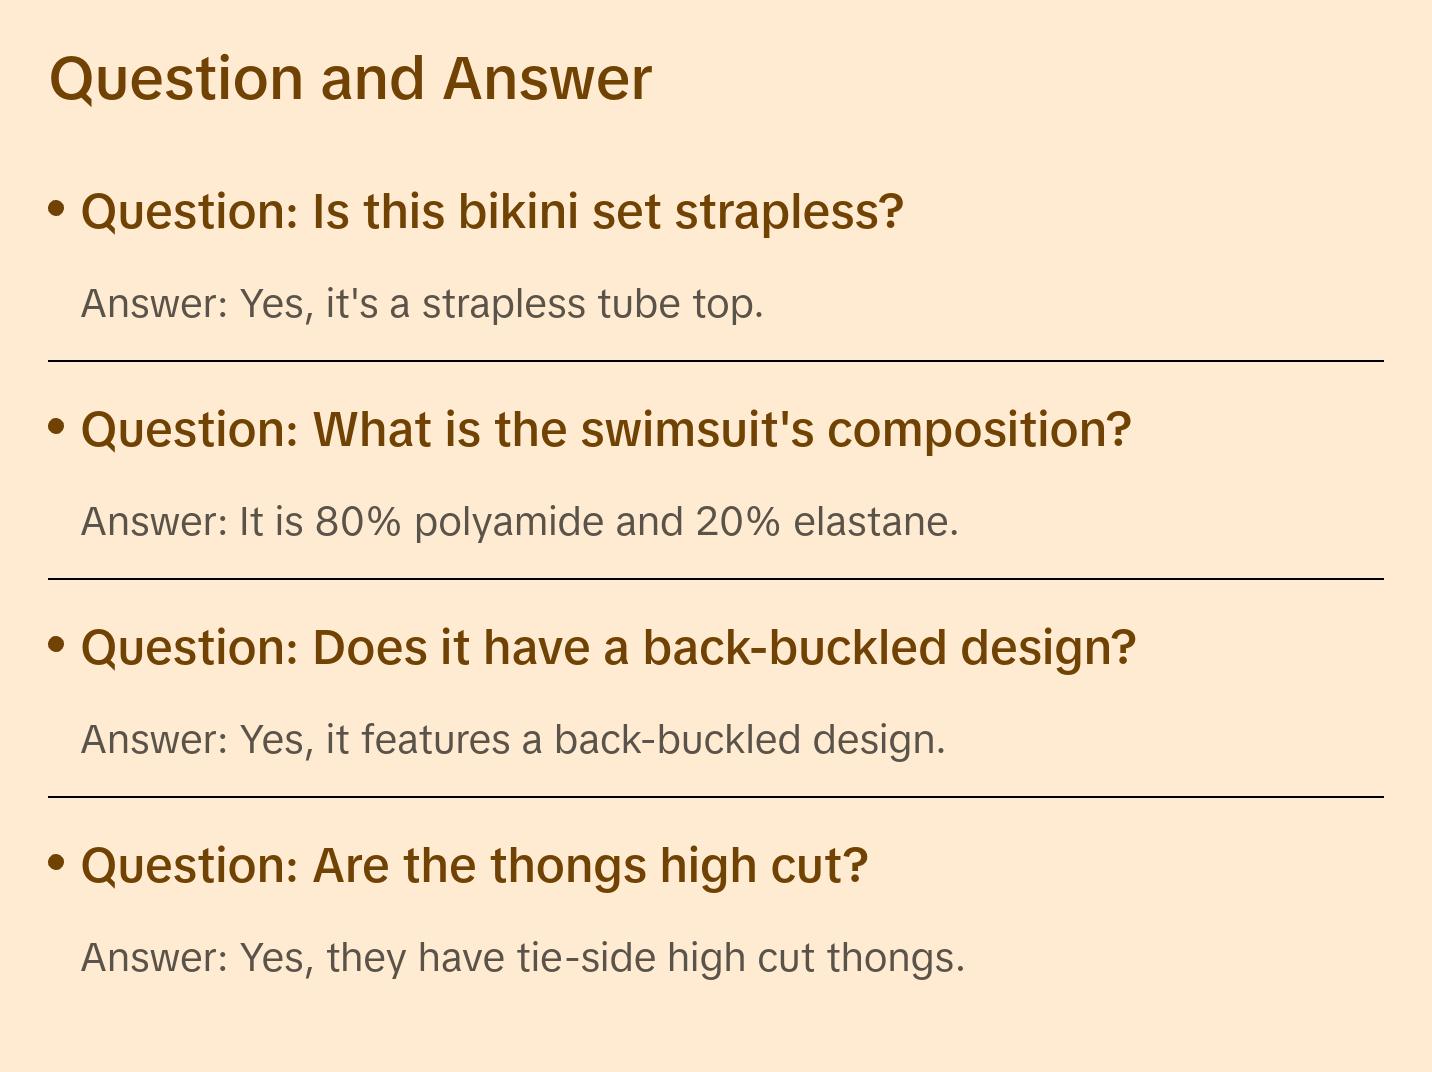Click the answer "Yes, it features a back-buckled design."
The image size is (1432, 1072).
pyautogui.click(x=513, y=740)
